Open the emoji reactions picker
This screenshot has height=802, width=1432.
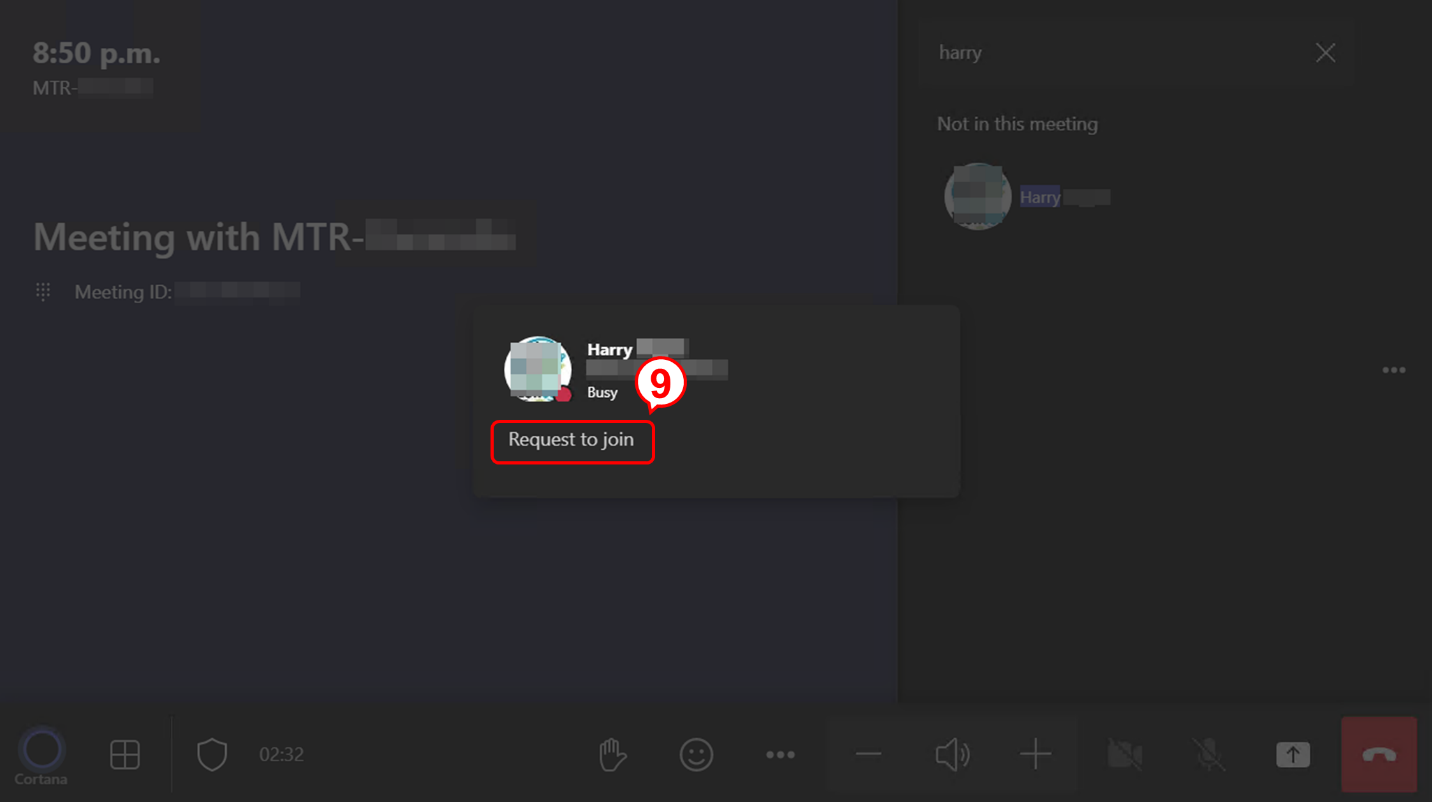pyautogui.click(x=696, y=755)
